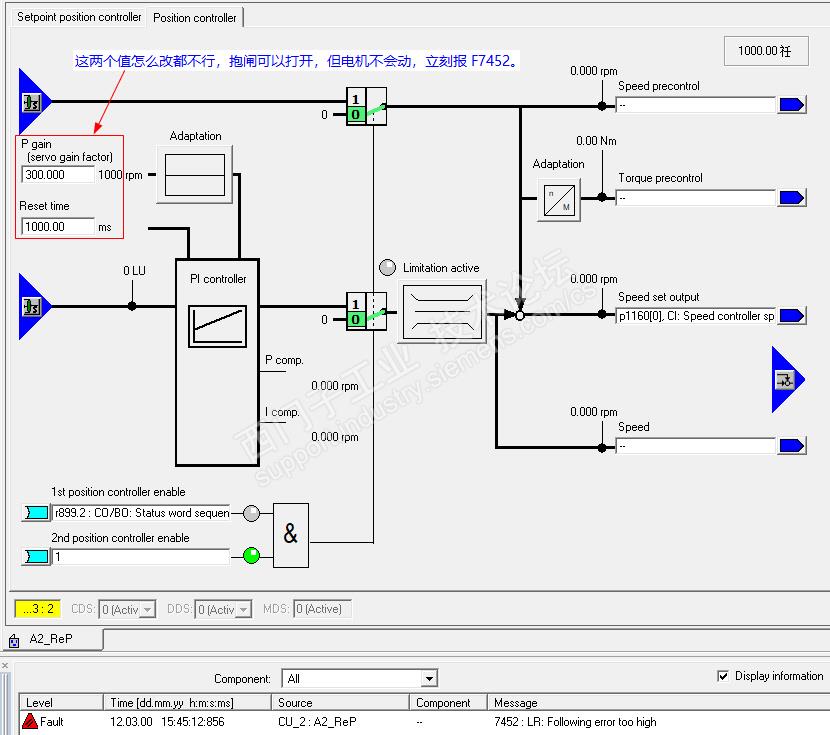Viewport: 830px width, 735px height.
Task: Click the green 2nd enable status lamp
Action: (251, 556)
